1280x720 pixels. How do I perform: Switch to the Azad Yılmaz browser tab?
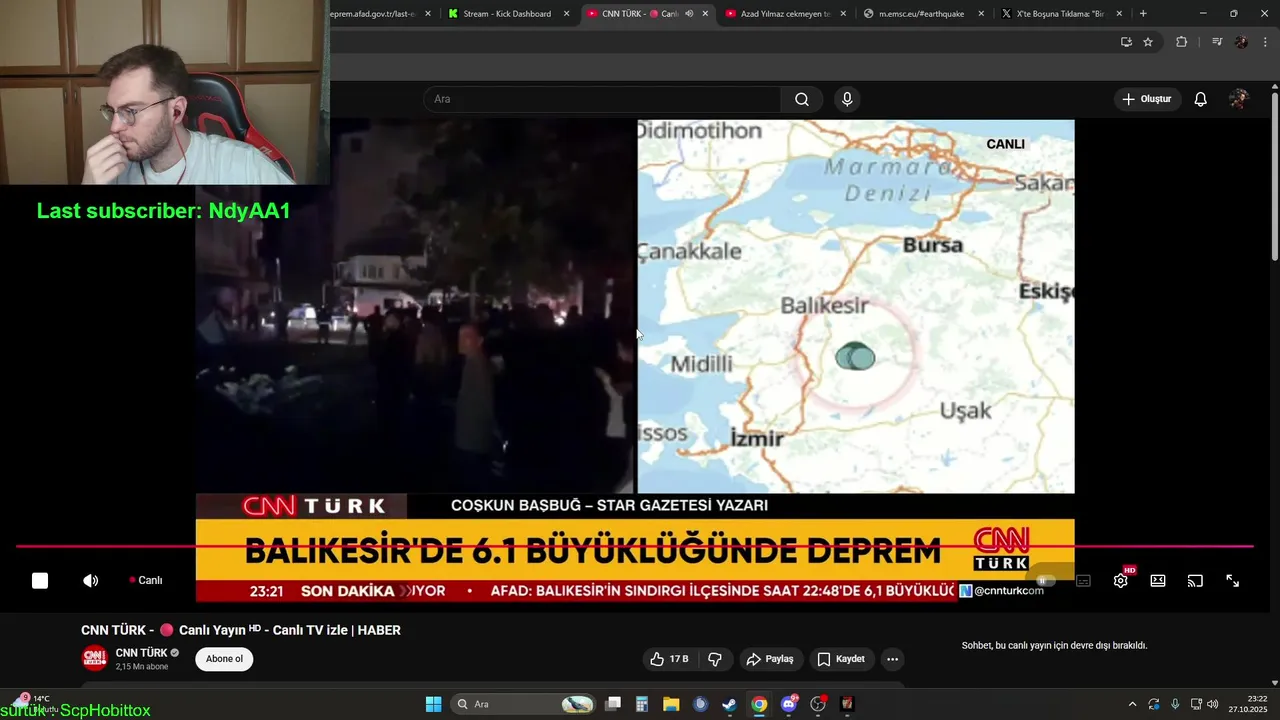pyautogui.click(x=785, y=14)
